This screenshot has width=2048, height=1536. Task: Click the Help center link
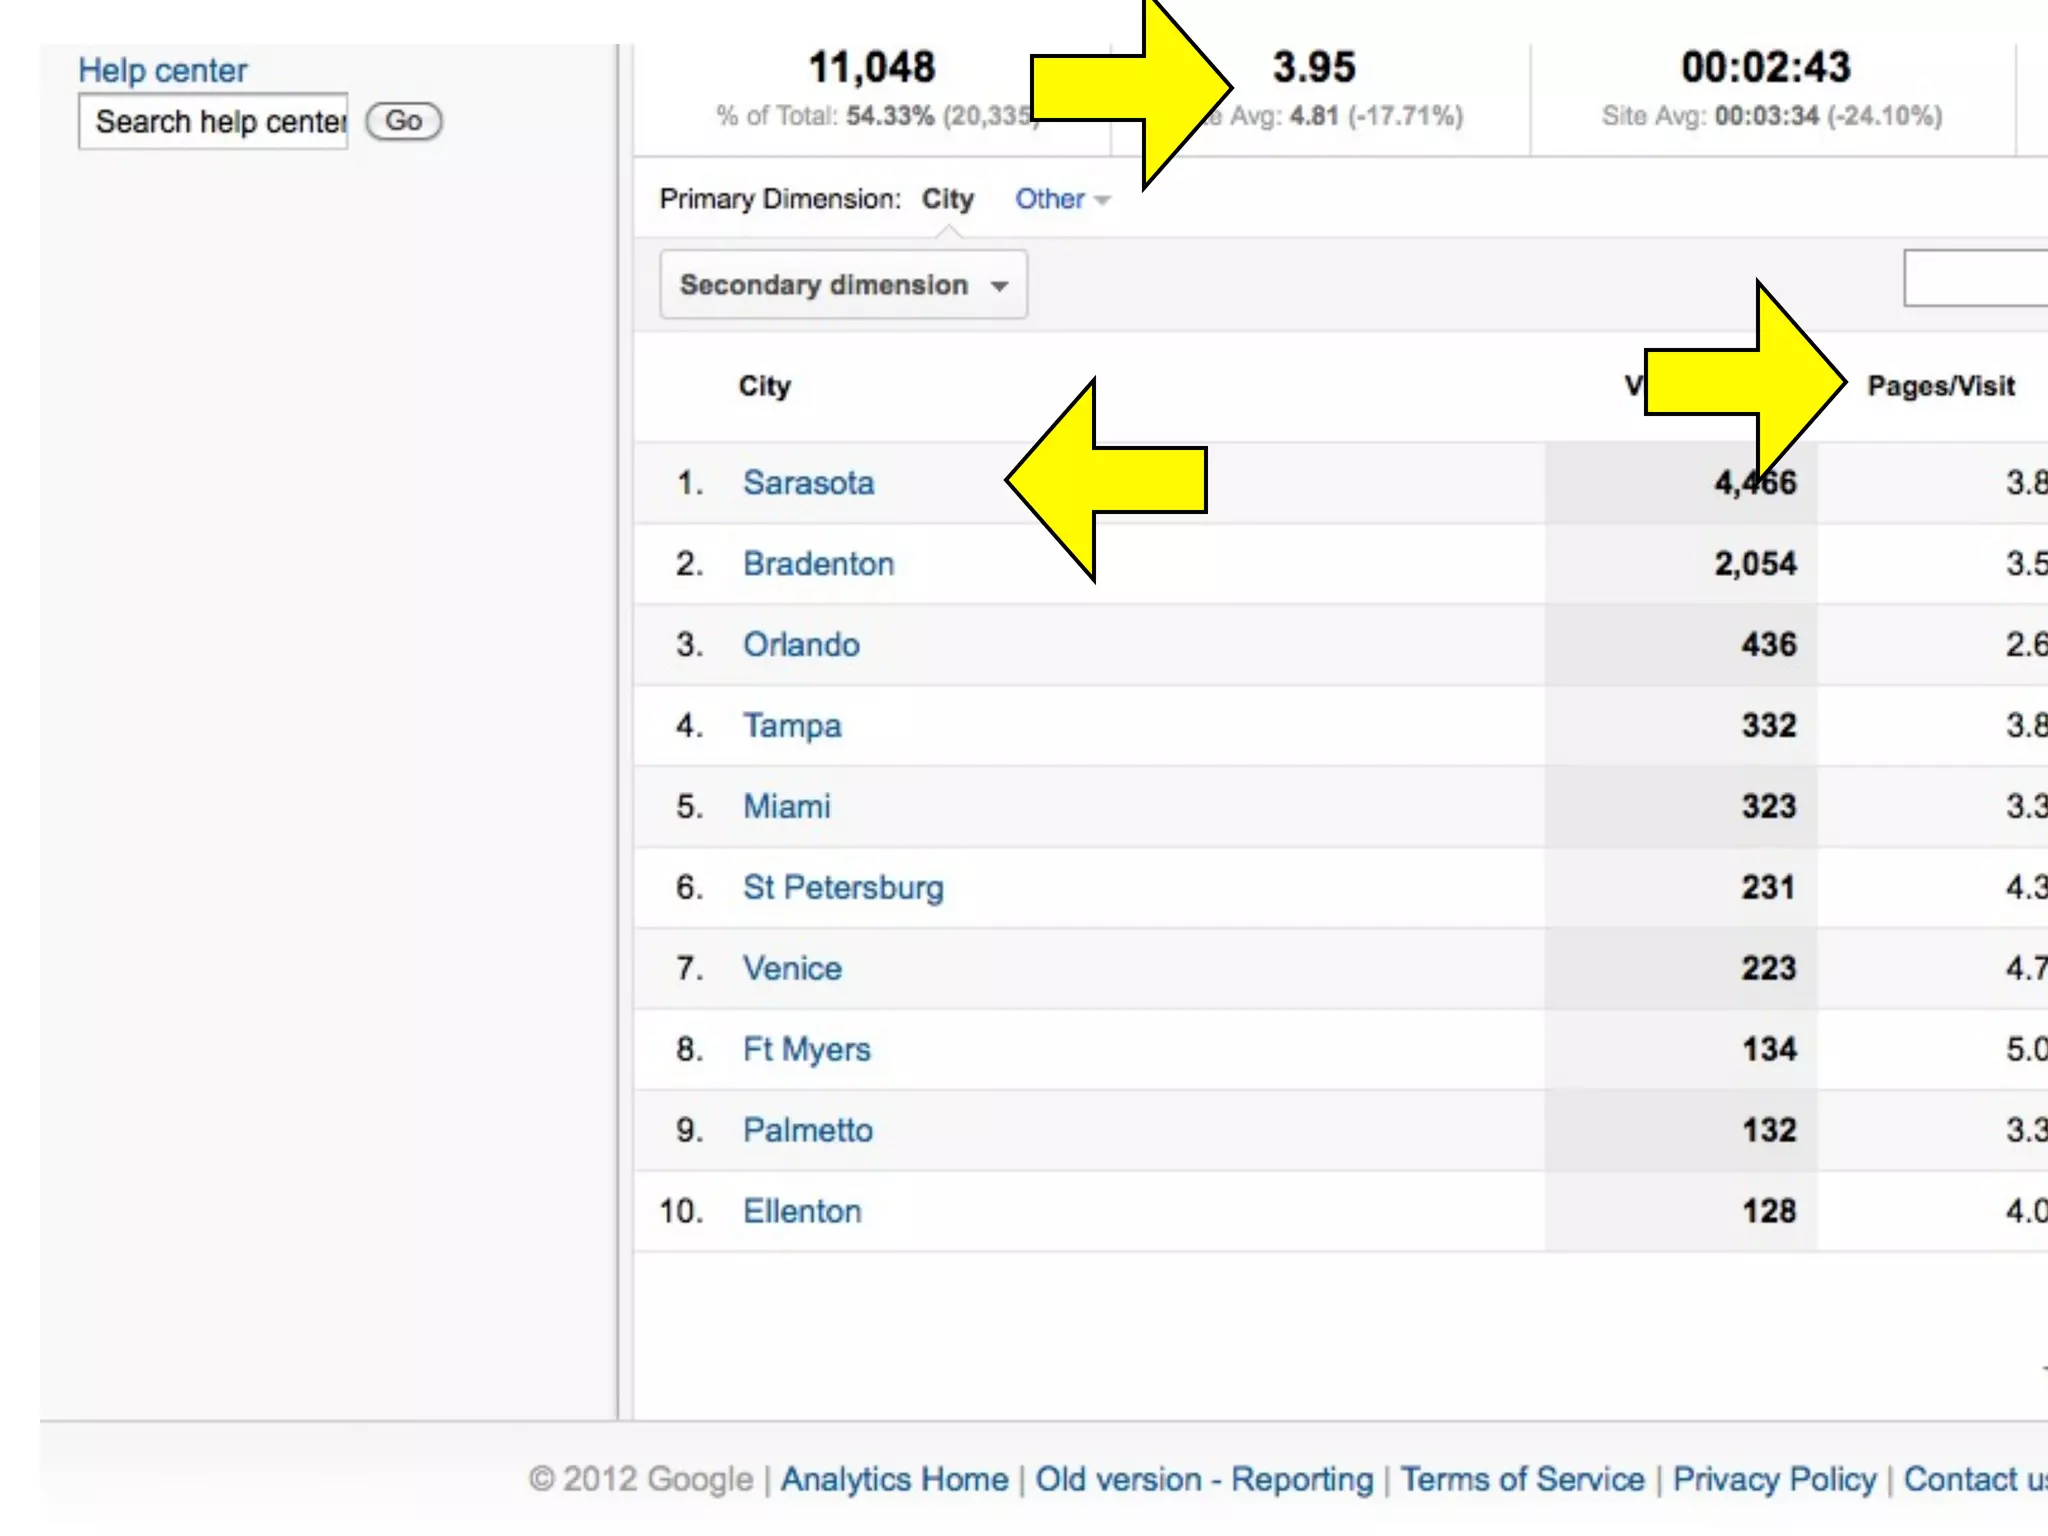(162, 70)
